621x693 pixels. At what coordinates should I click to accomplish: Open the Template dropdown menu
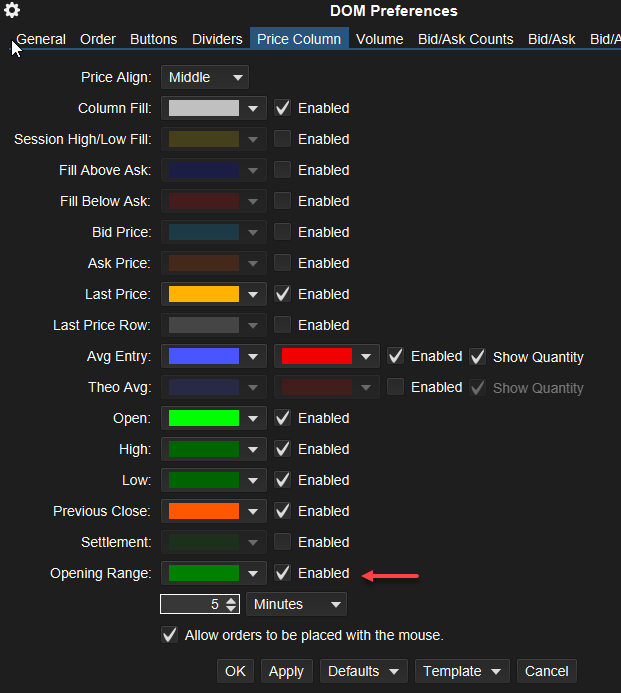point(462,671)
